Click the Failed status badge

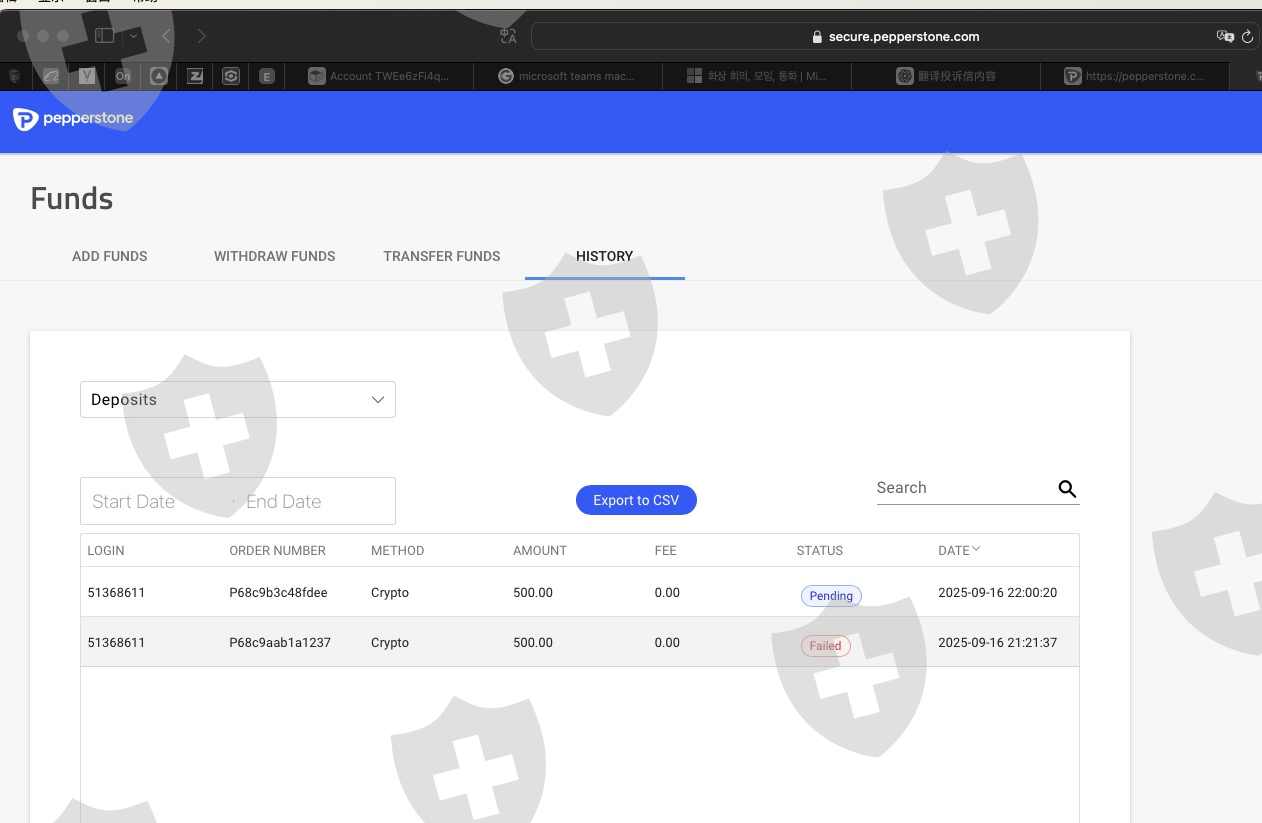825,646
